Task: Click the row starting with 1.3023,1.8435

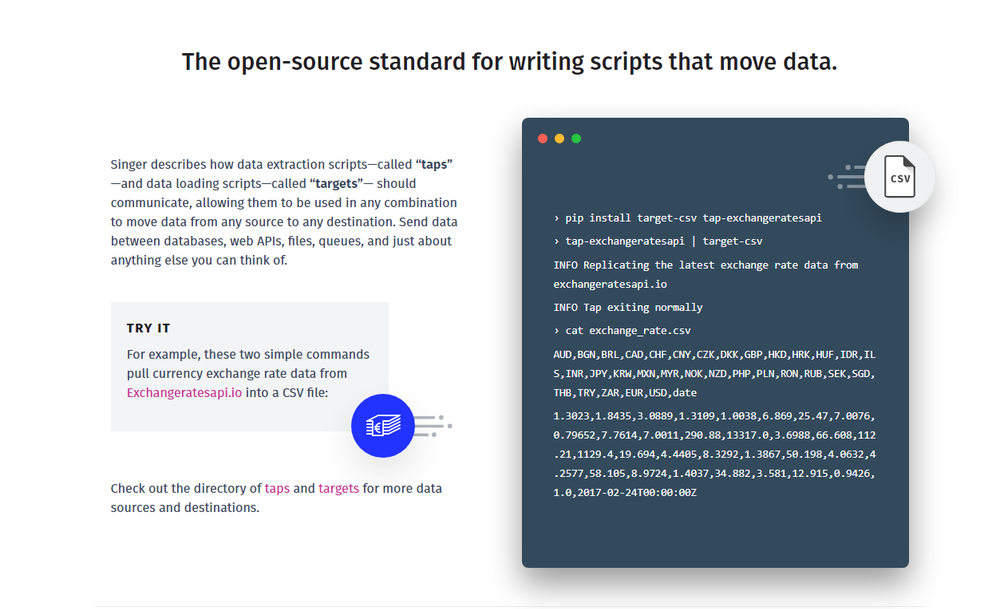Action: pyautogui.click(x=714, y=416)
